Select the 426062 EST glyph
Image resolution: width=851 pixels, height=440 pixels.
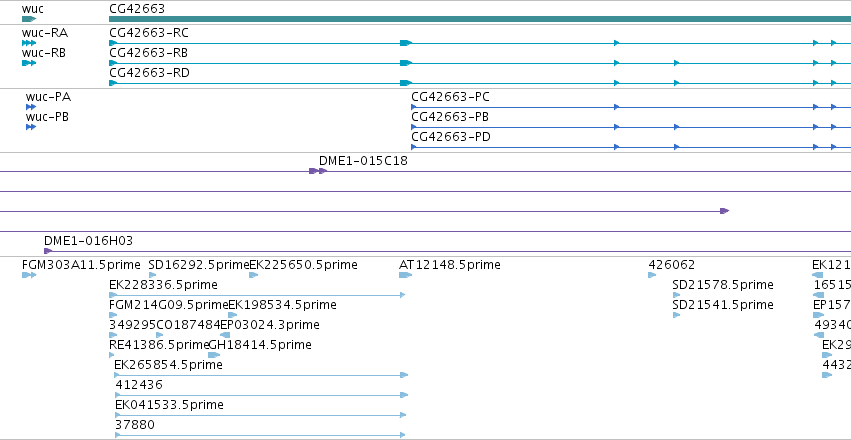tap(652, 275)
